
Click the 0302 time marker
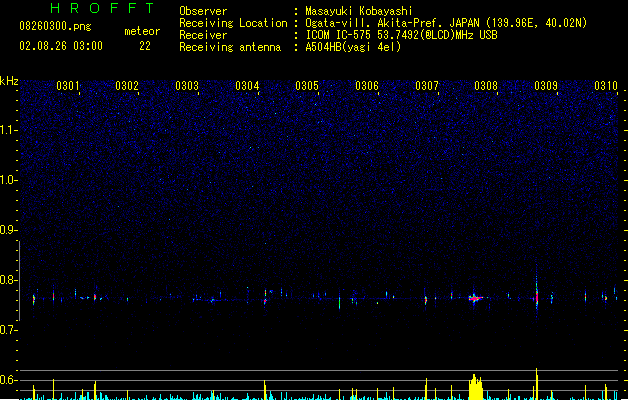pyautogui.click(x=127, y=86)
